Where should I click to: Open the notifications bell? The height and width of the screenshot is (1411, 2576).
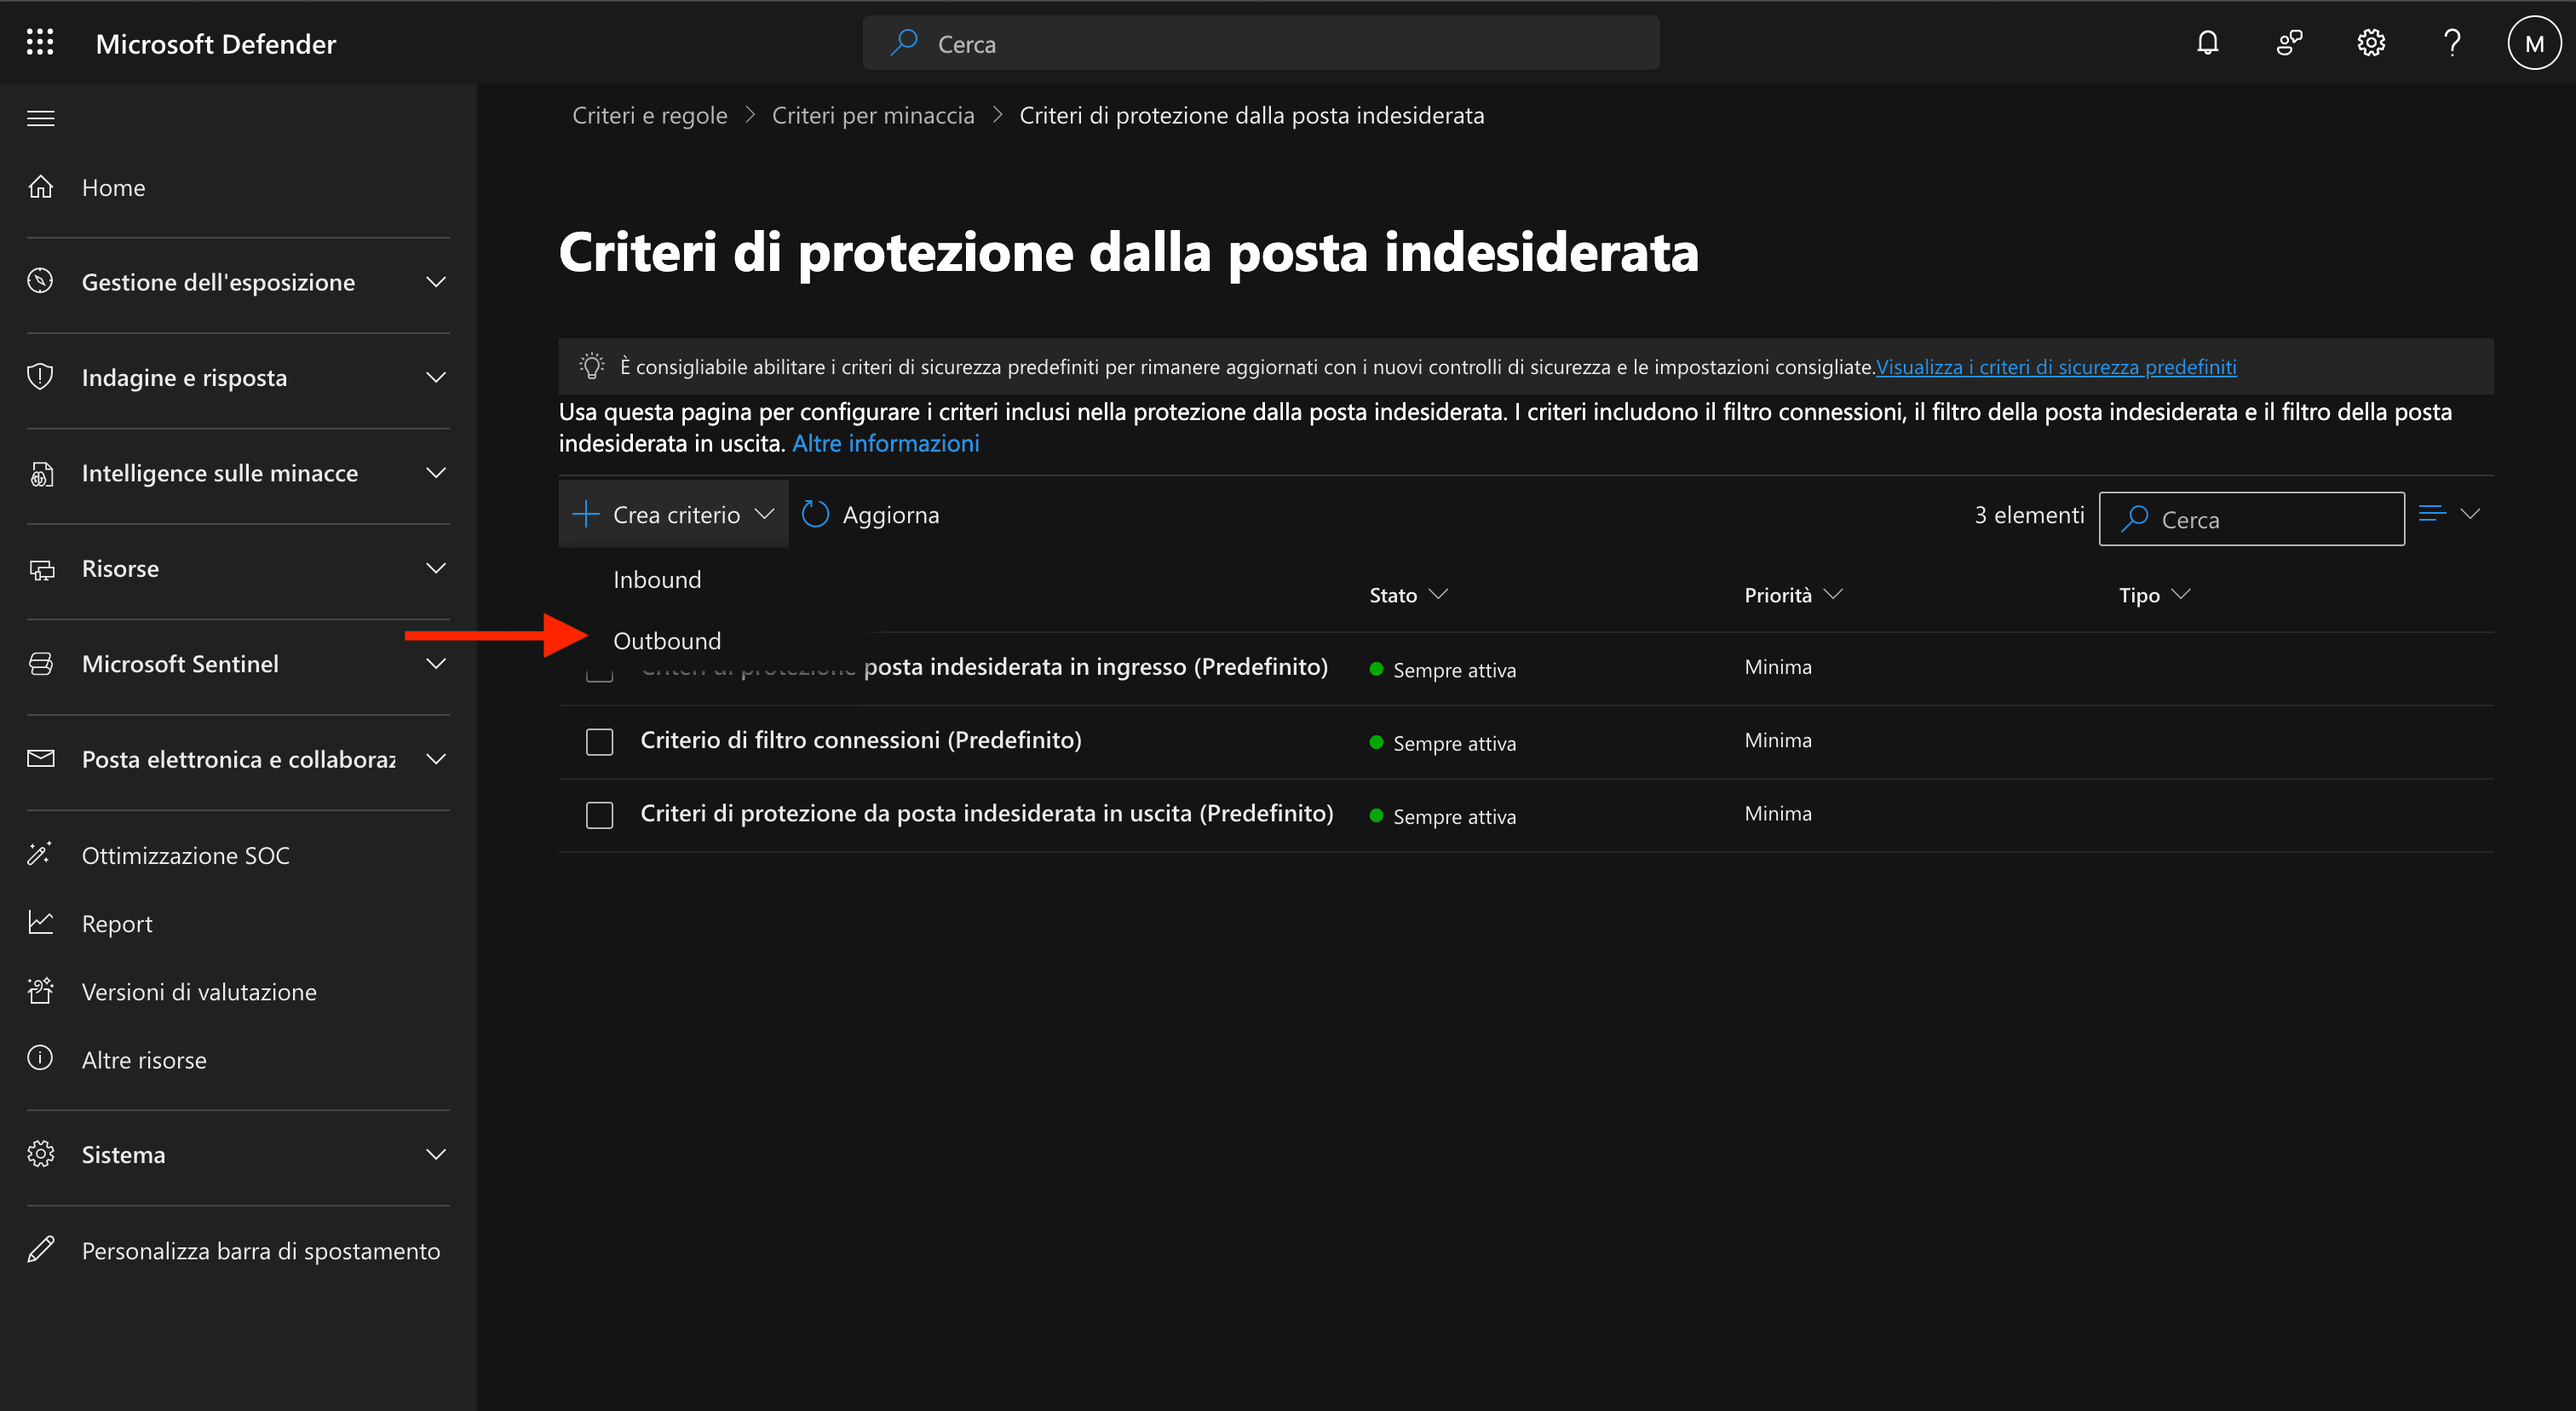tap(2207, 42)
